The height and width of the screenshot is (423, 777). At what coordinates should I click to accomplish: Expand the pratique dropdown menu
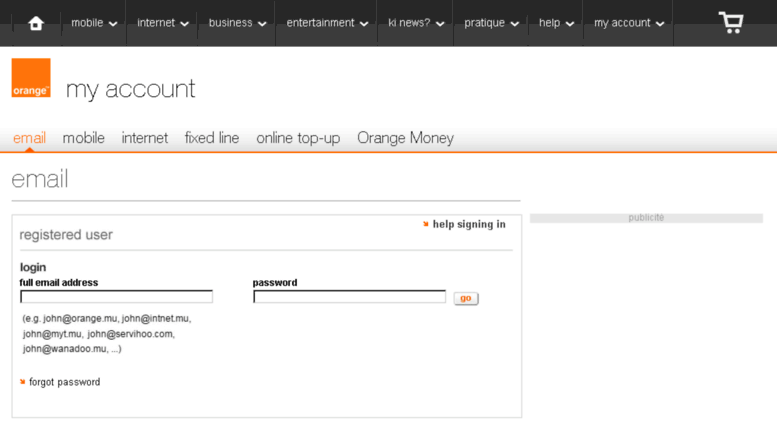tap(492, 23)
